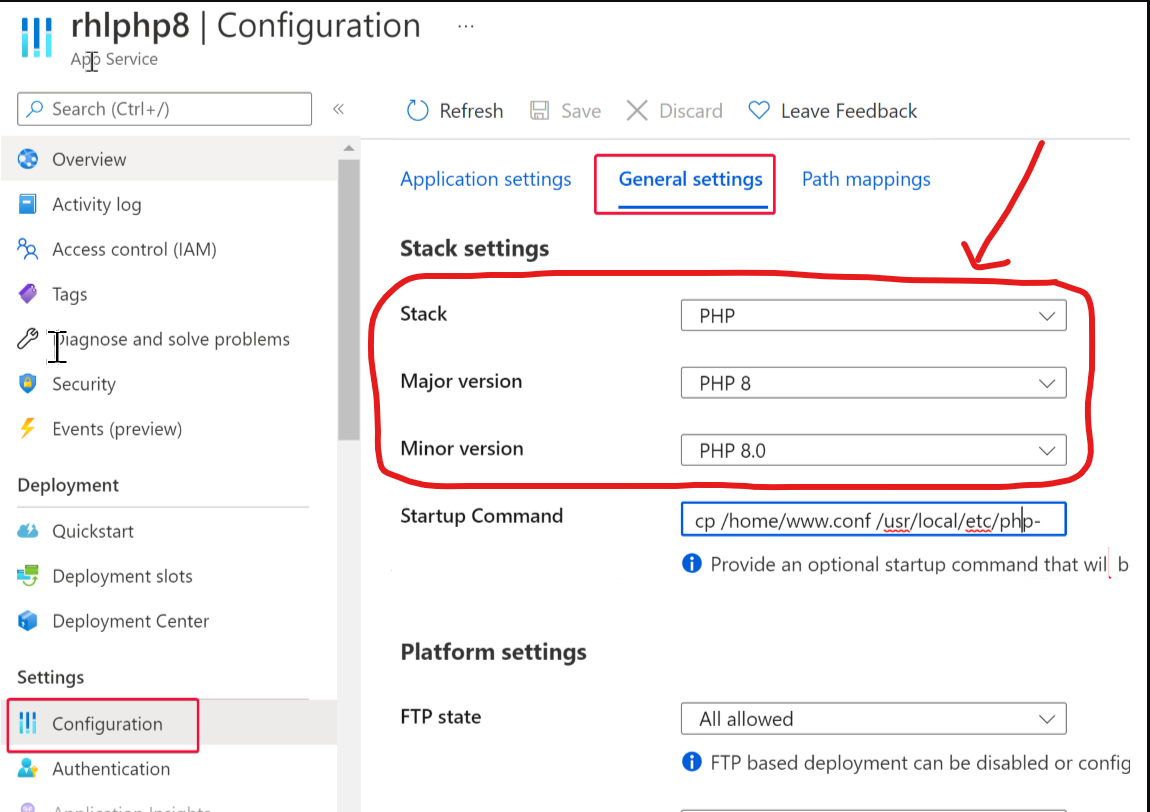Click the Authentication person icon
Screen dimensions: 1150x812
pos(28,769)
